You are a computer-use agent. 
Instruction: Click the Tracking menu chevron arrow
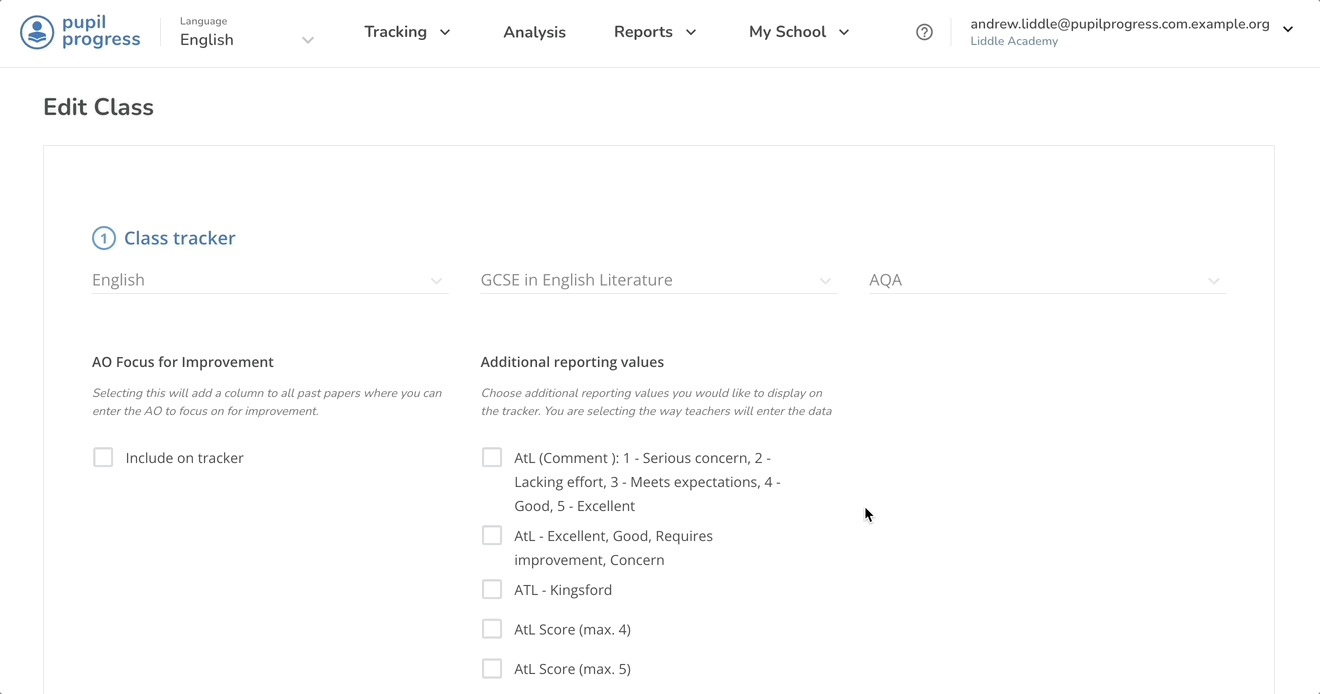445,33
